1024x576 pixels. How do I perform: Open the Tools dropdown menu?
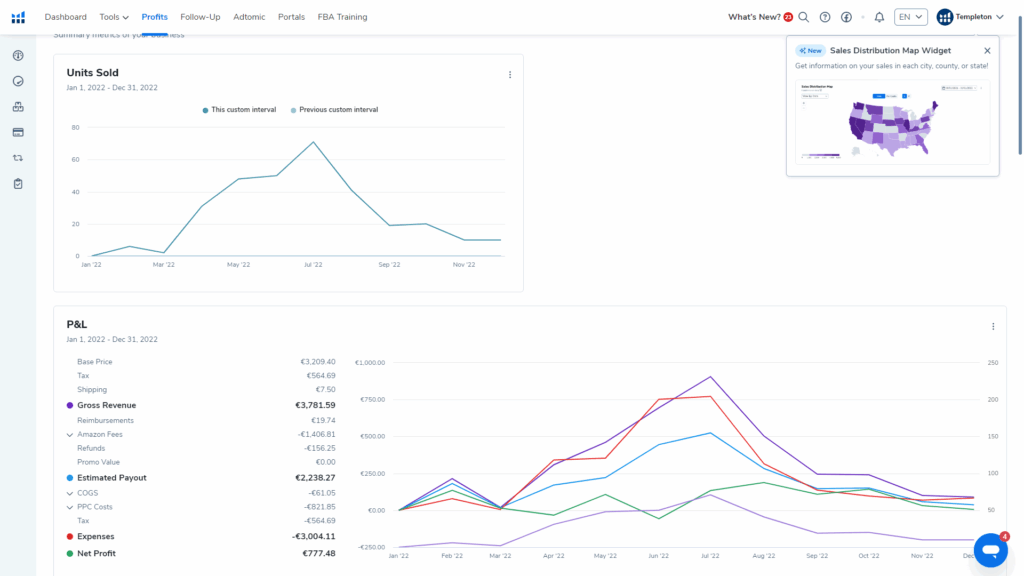[x=114, y=17]
